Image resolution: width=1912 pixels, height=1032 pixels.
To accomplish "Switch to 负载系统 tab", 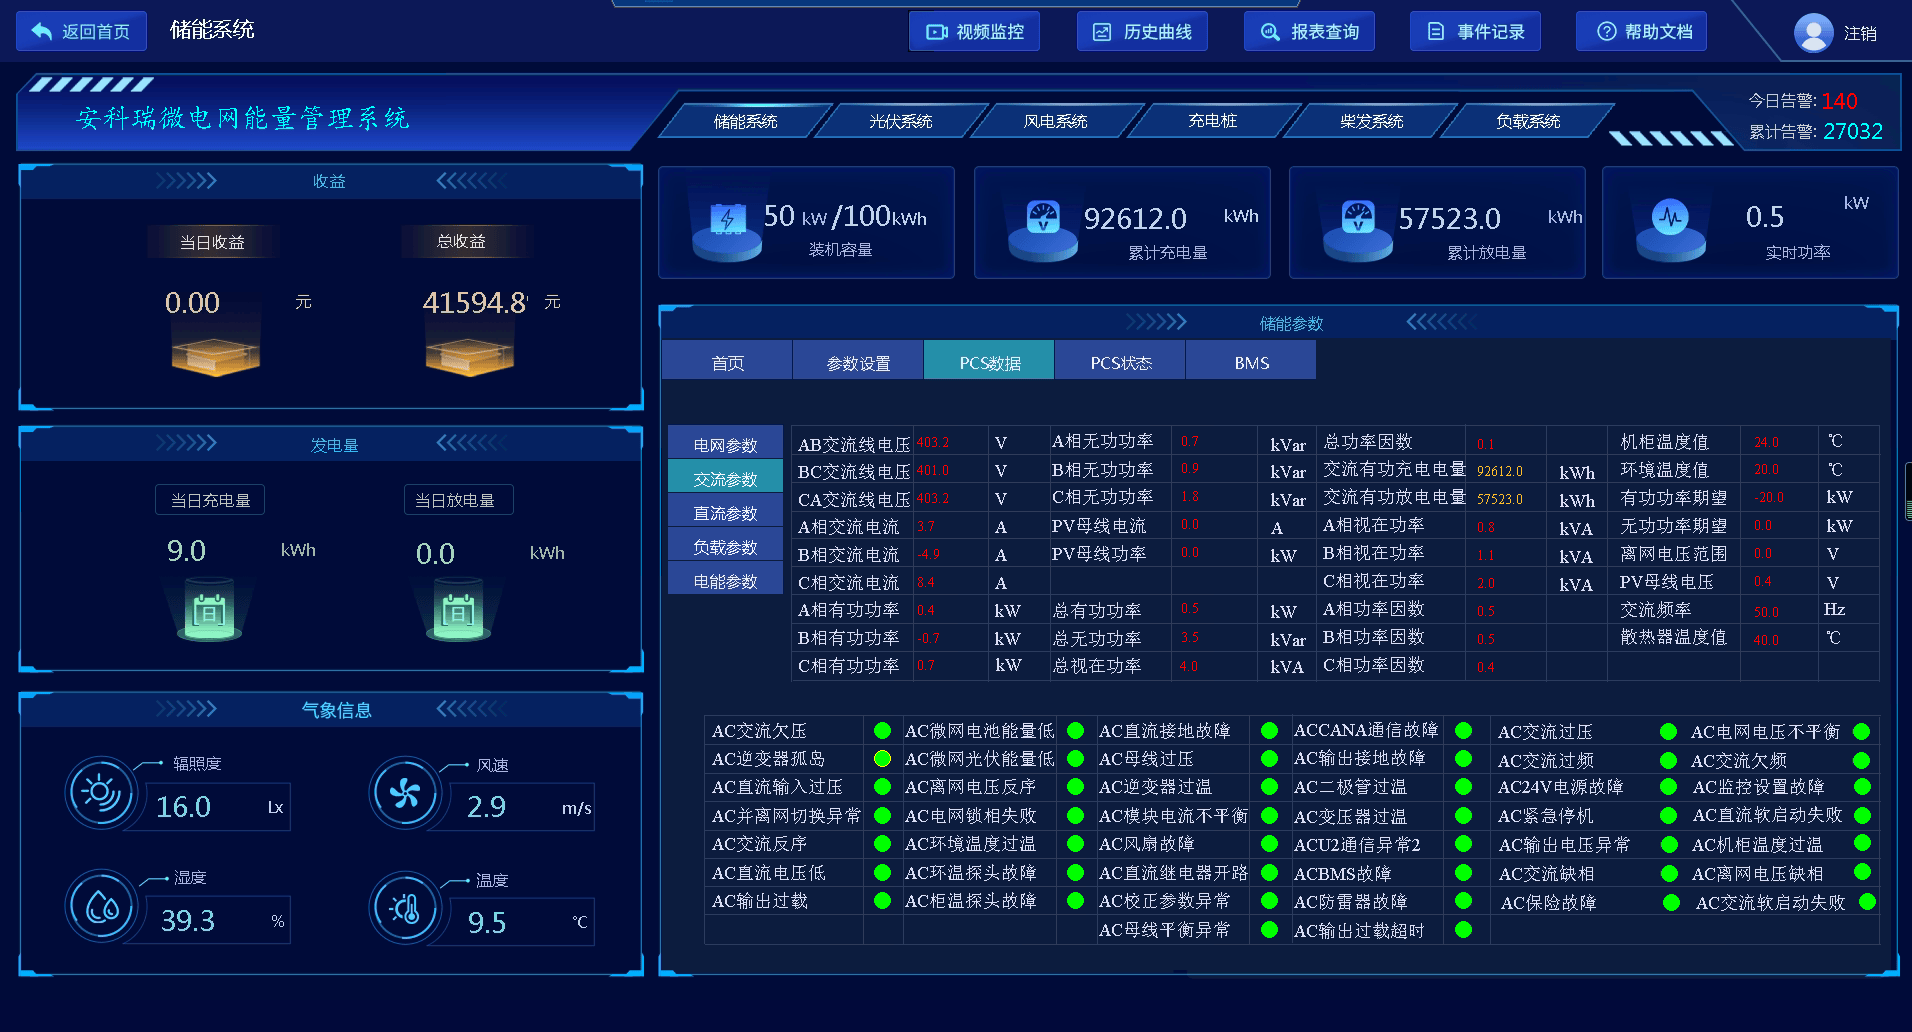I will point(1528,121).
